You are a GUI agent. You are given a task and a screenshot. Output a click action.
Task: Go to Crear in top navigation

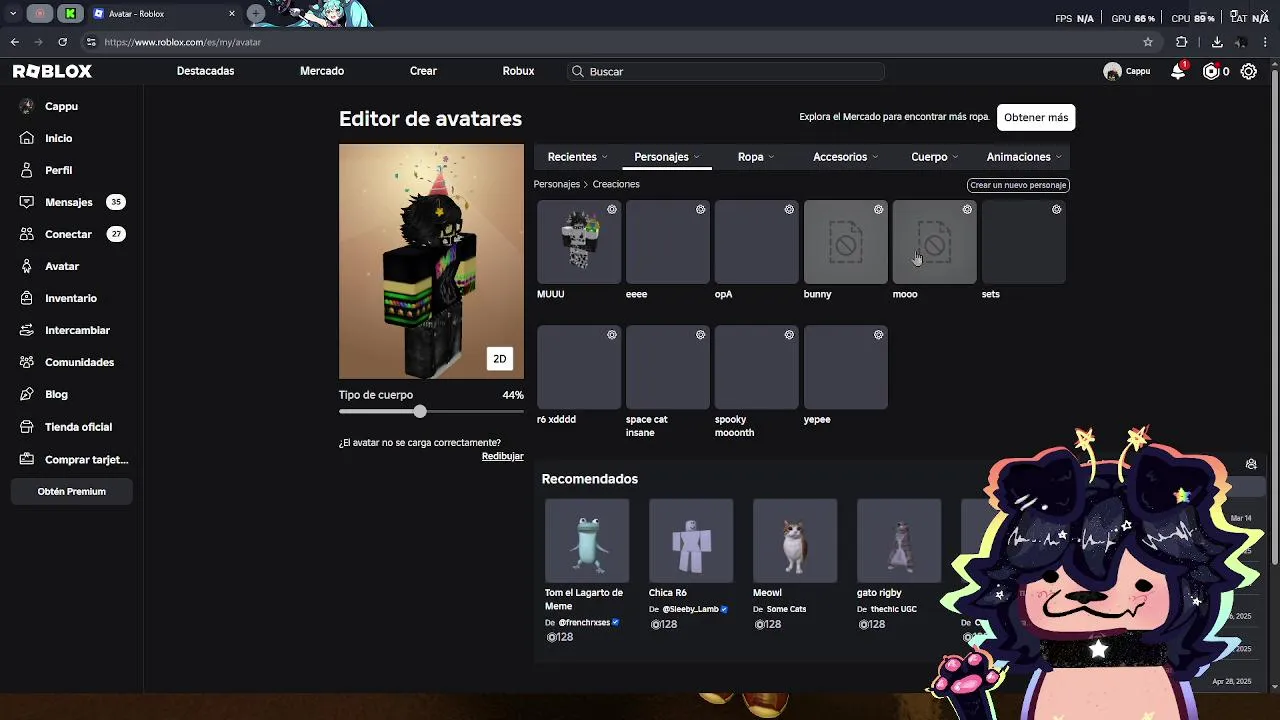pos(423,71)
